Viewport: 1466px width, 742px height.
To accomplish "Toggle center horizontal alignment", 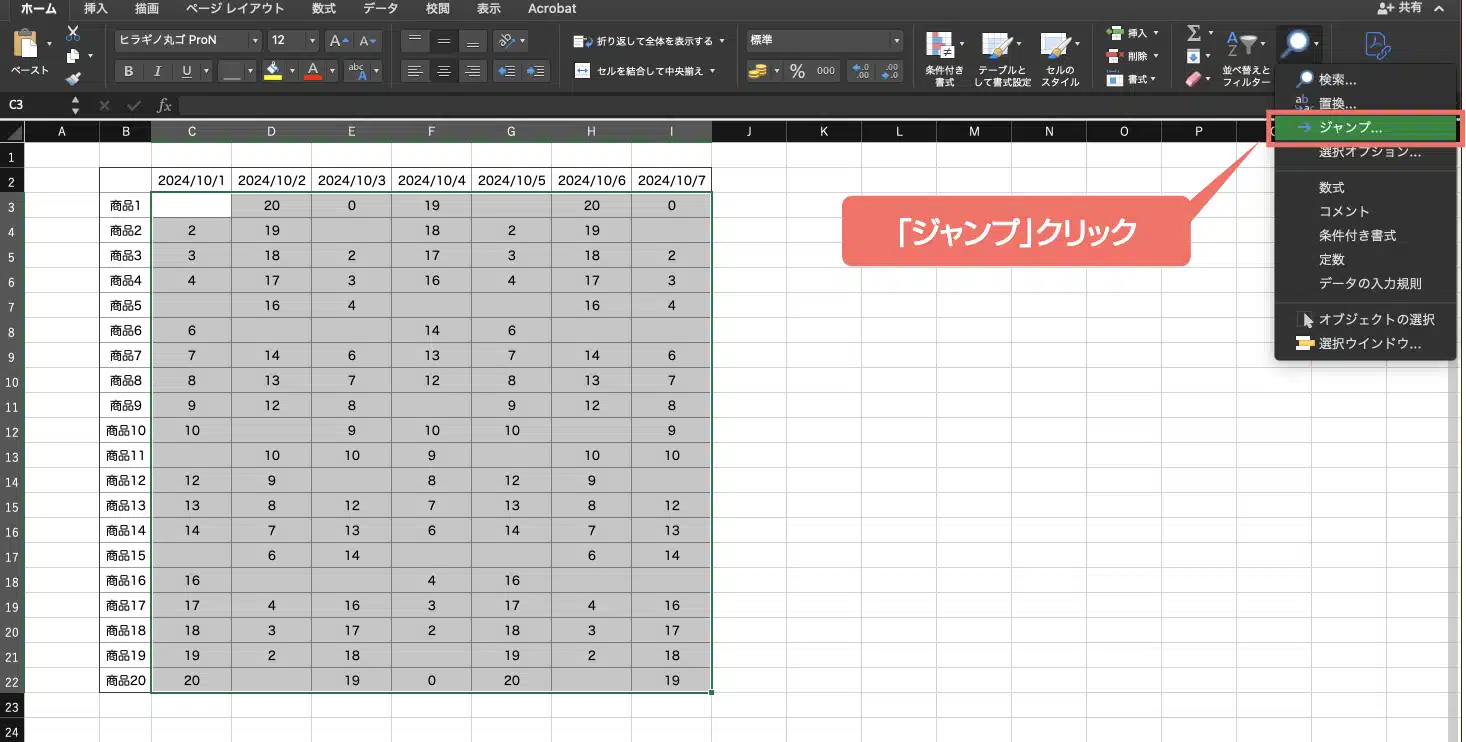I will 444,71.
